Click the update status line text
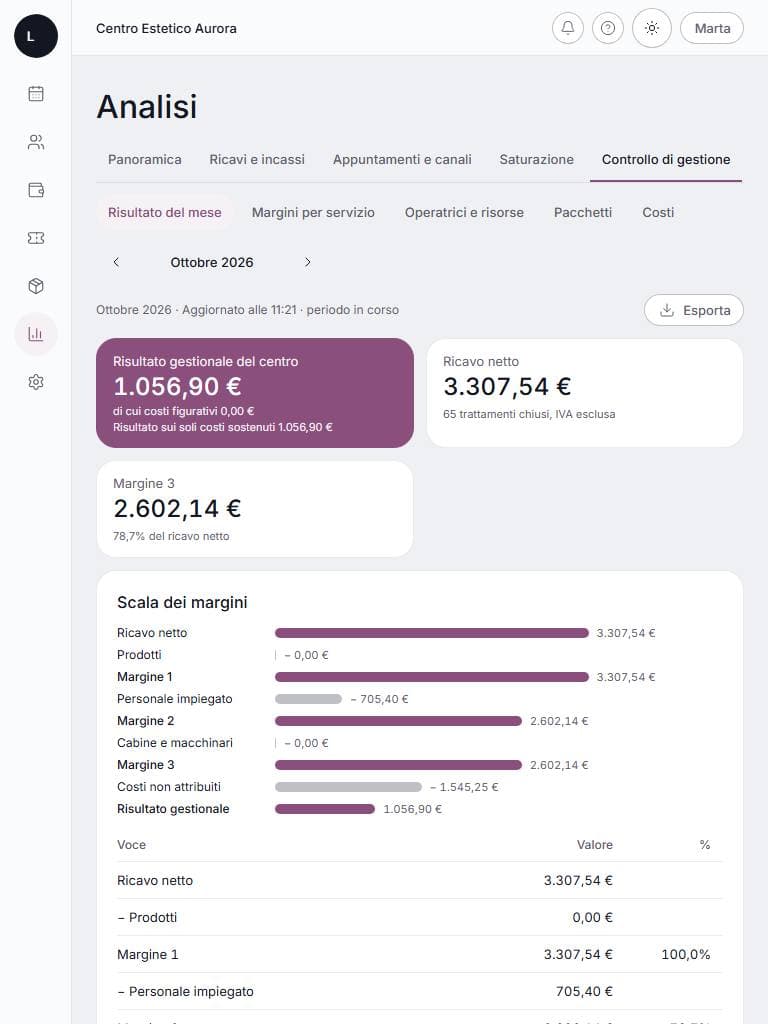The image size is (768, 1024). pyautogui.click(x=248, y=310)
